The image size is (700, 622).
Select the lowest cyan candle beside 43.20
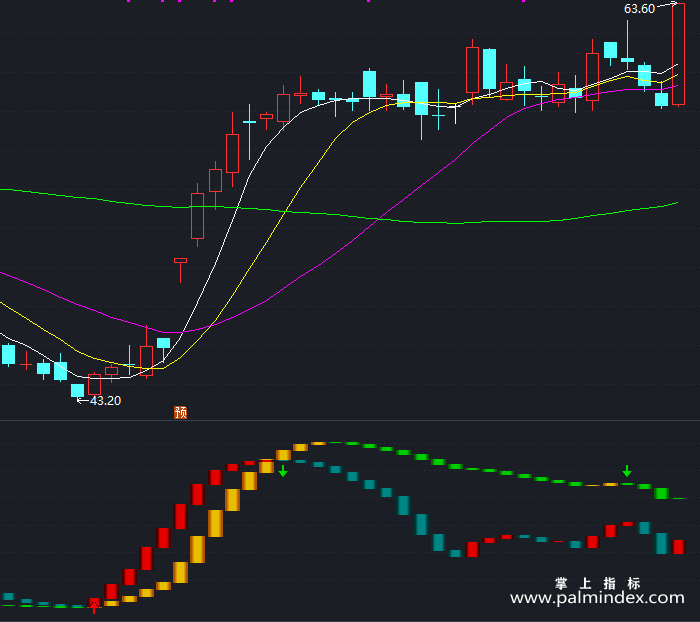[78, 390]
